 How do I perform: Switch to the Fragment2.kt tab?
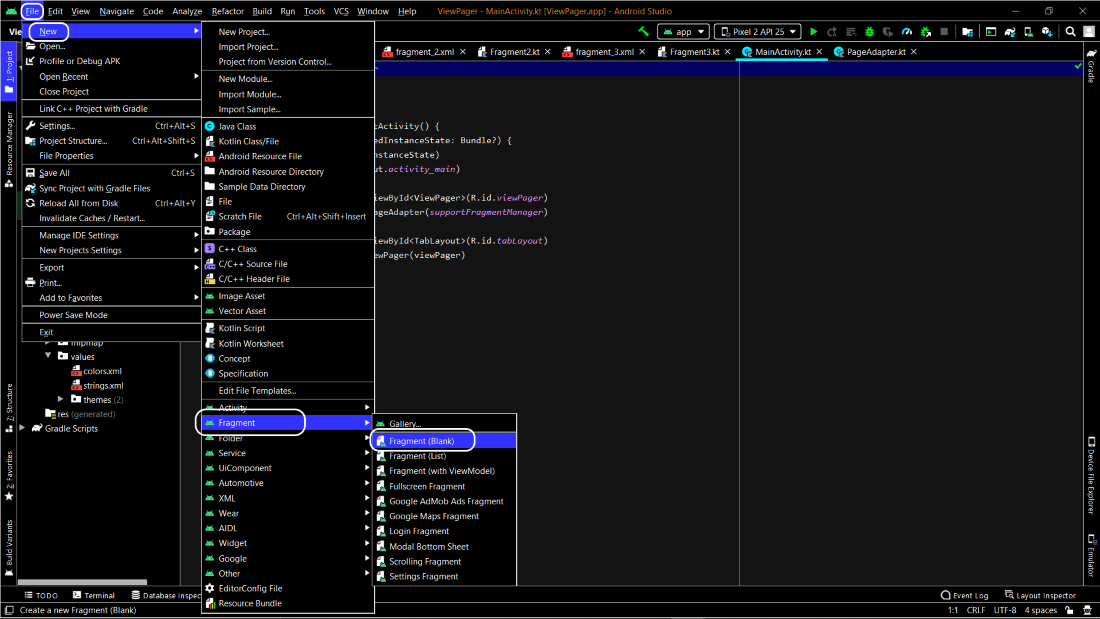(514, 52)
